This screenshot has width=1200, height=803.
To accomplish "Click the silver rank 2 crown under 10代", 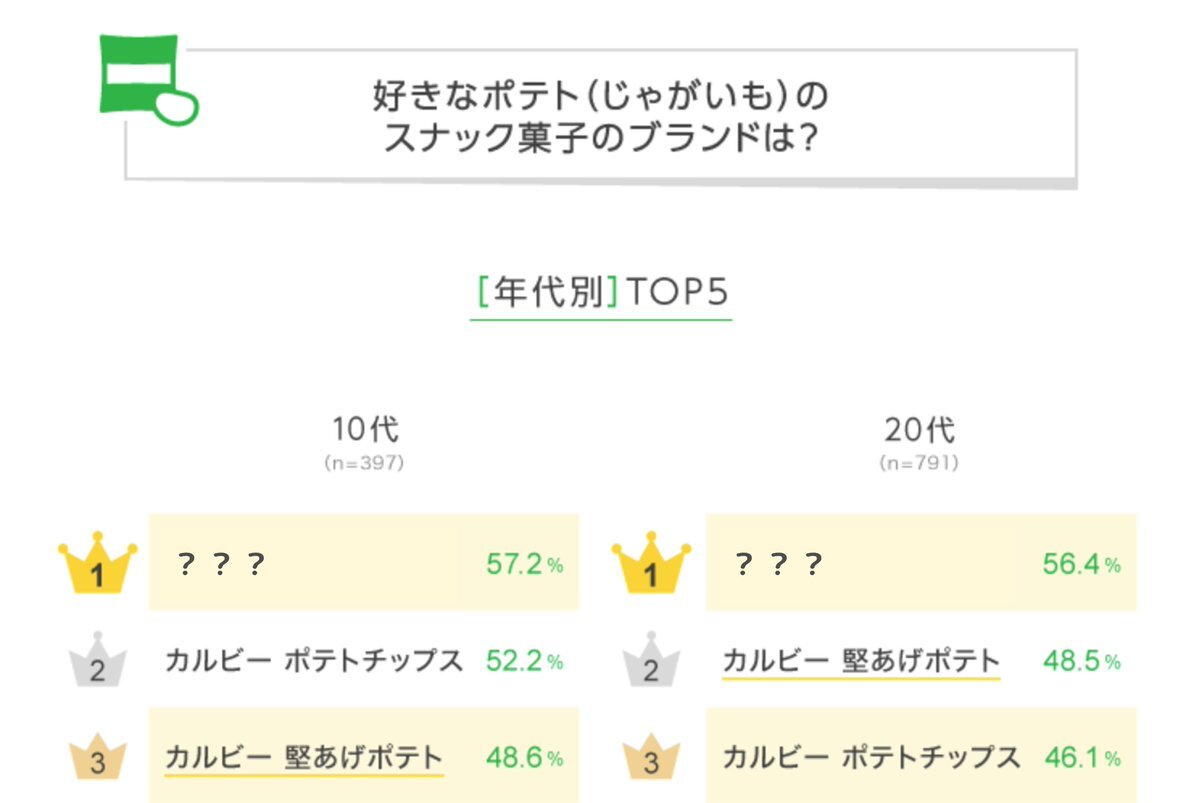I will pyautogui.click(x=96, y=661).
